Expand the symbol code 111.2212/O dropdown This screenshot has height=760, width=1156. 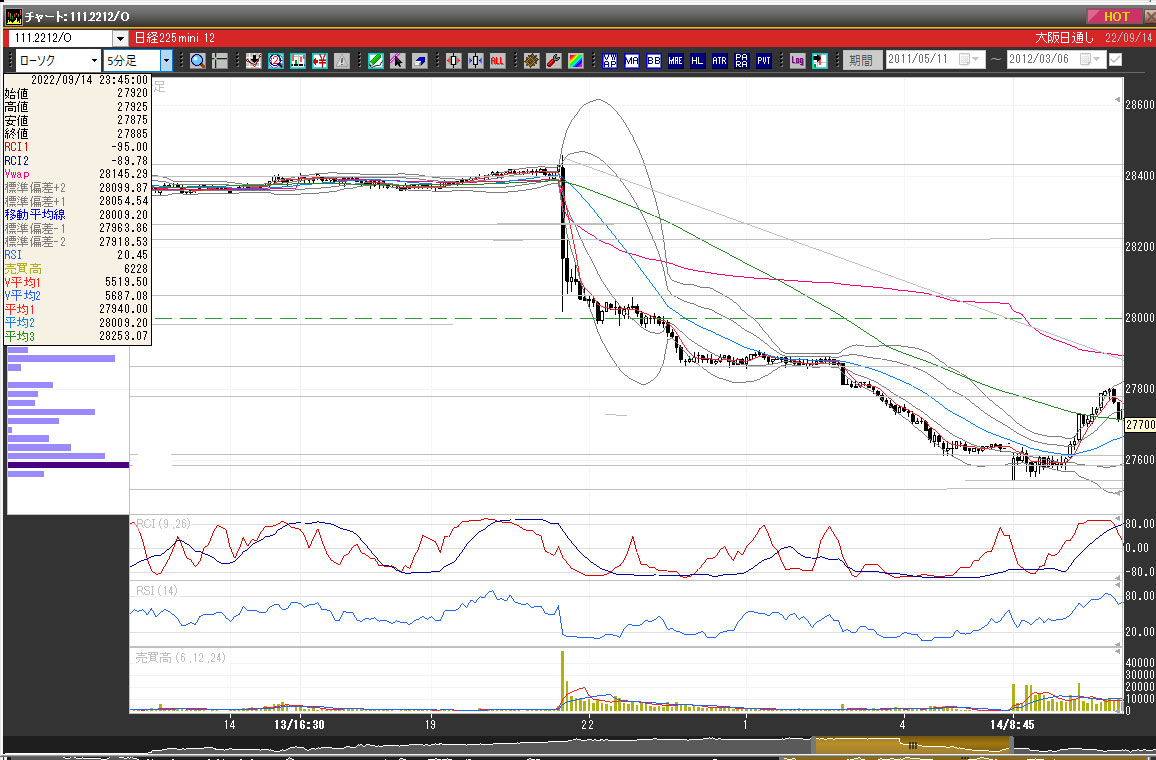[x=120, y=38]
